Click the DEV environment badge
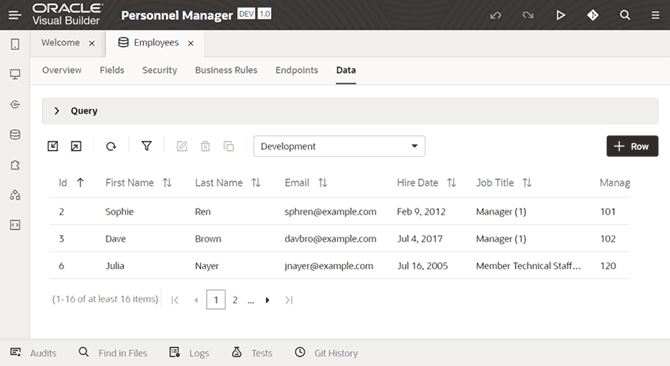The width and height of the screenshot is (670, 366). pos(246,14)
